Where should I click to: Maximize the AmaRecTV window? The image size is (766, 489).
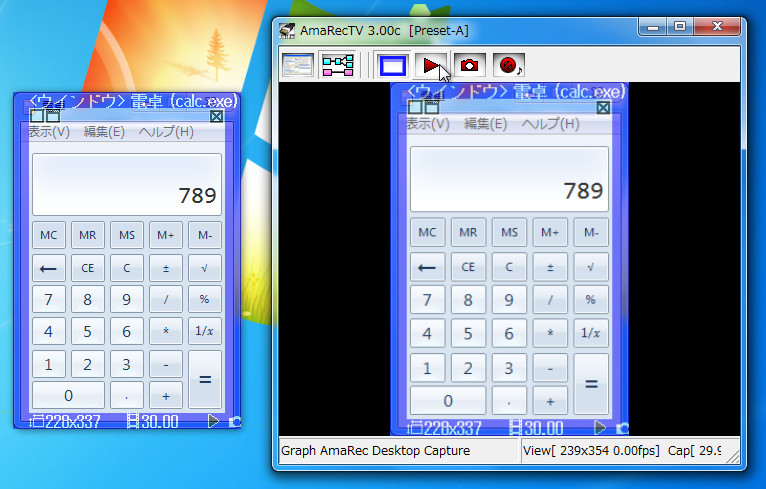[680, 26]
